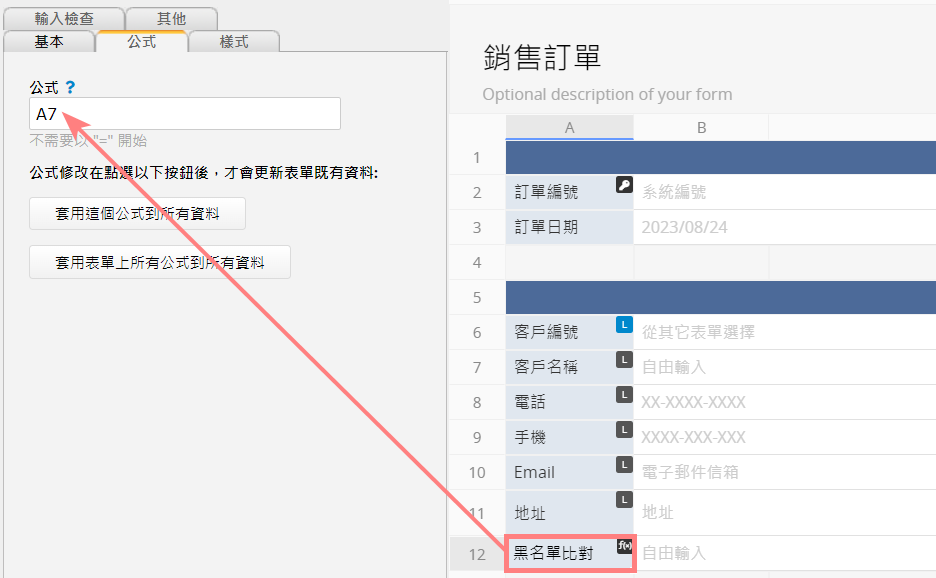This screenshot has width=936, height=578.
Task: Click the L icon on 手機 field
Action: point(624,430)
